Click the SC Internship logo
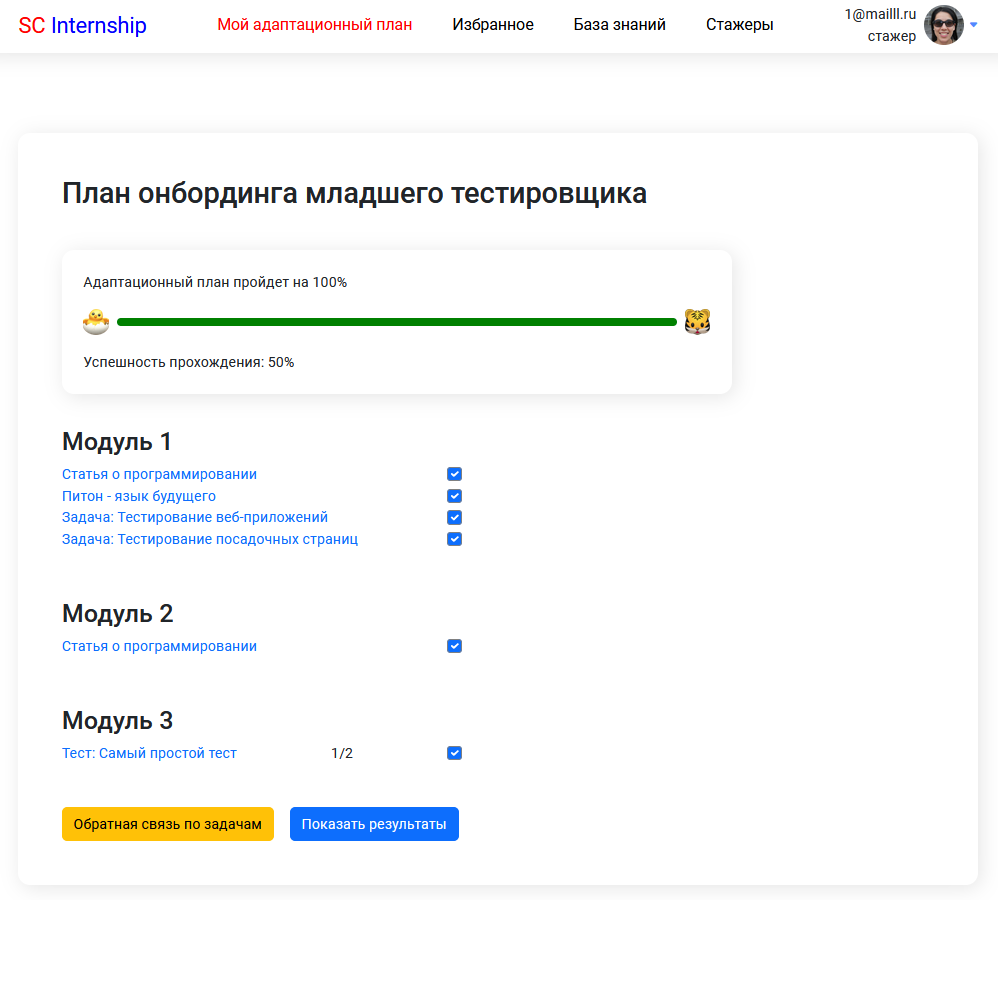998x998 pixels. coord(82,25)
